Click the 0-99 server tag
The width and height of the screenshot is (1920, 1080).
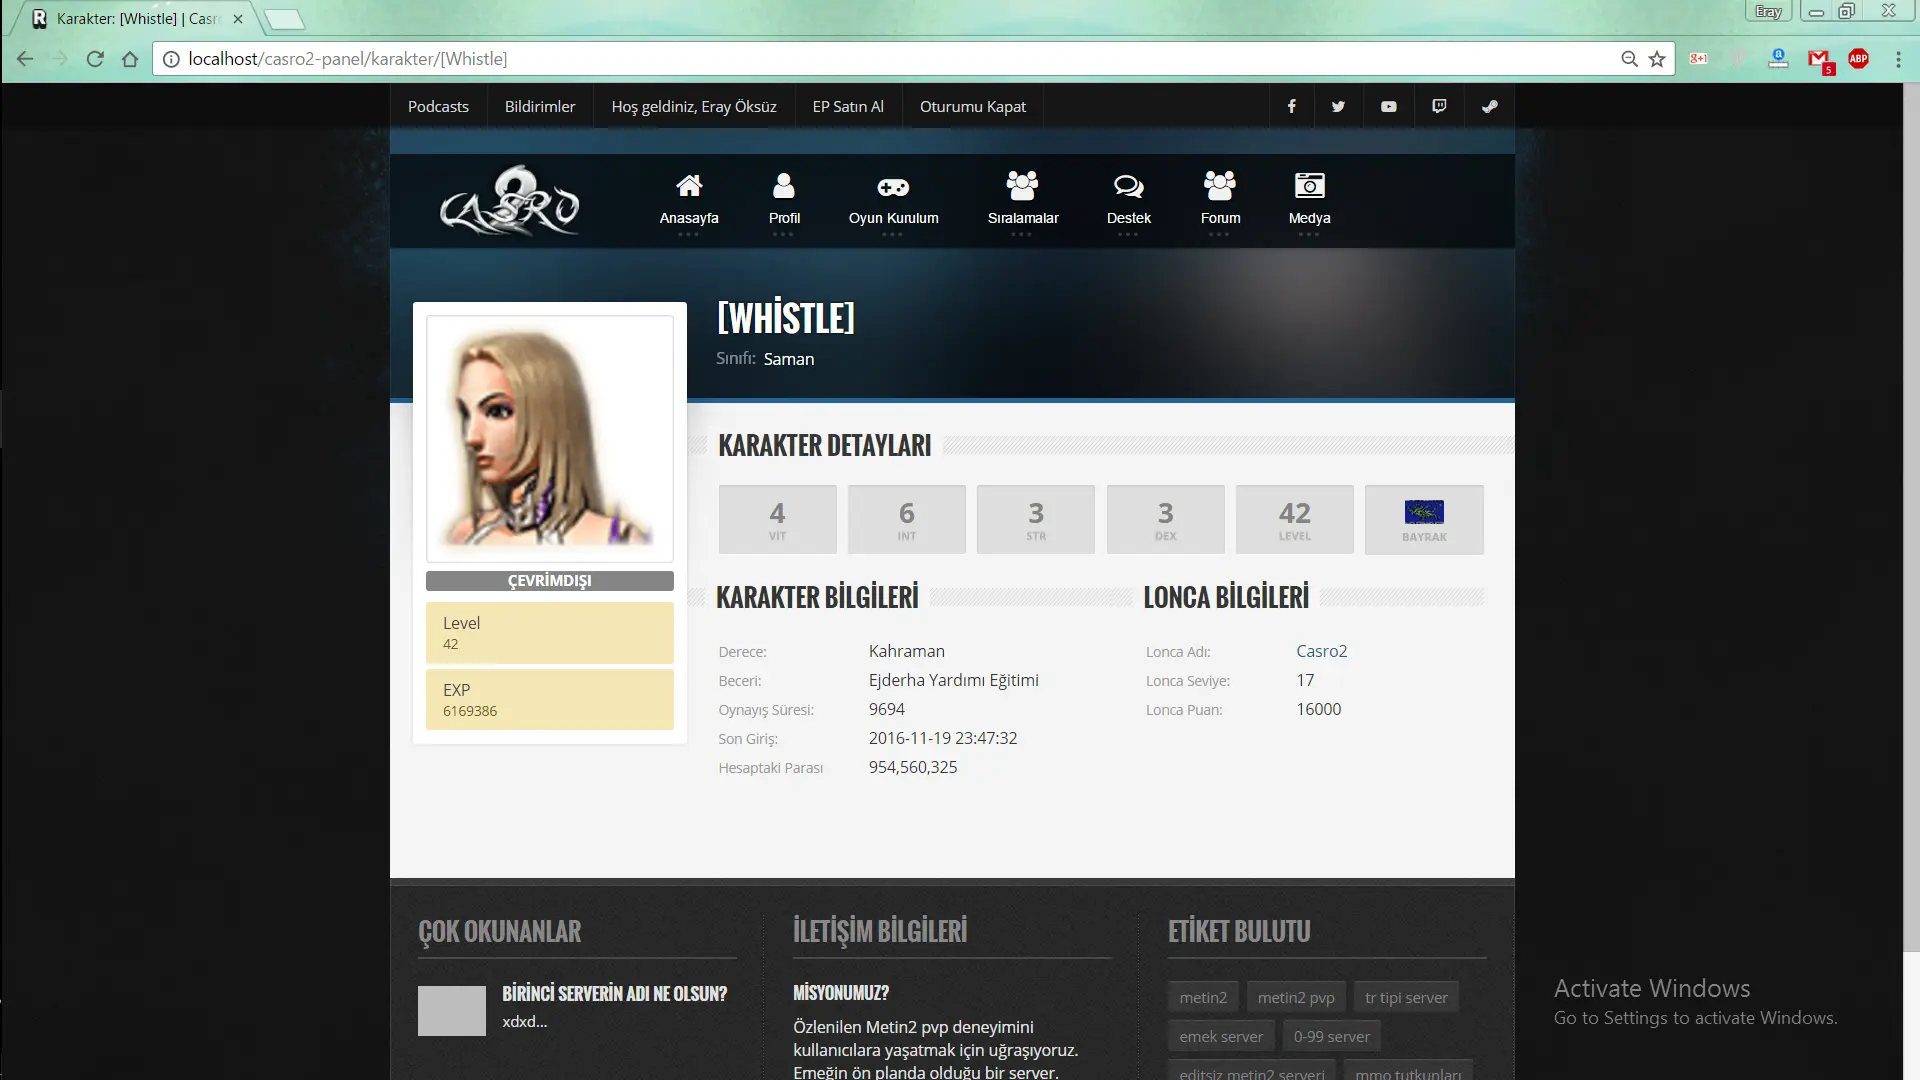point(1331,1036)
